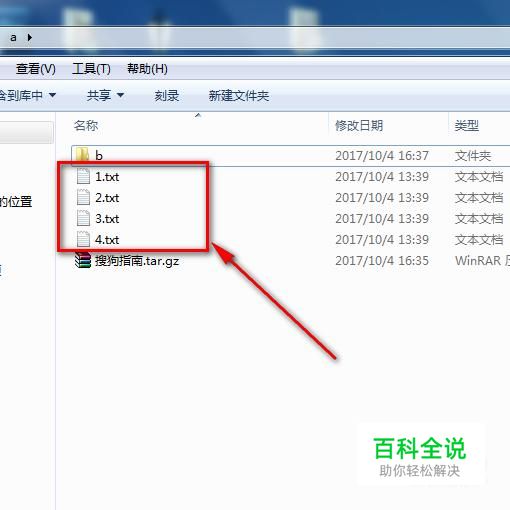The image size is (510, 510).
Task: Select the folder icon of b
Action: (82, 155)
